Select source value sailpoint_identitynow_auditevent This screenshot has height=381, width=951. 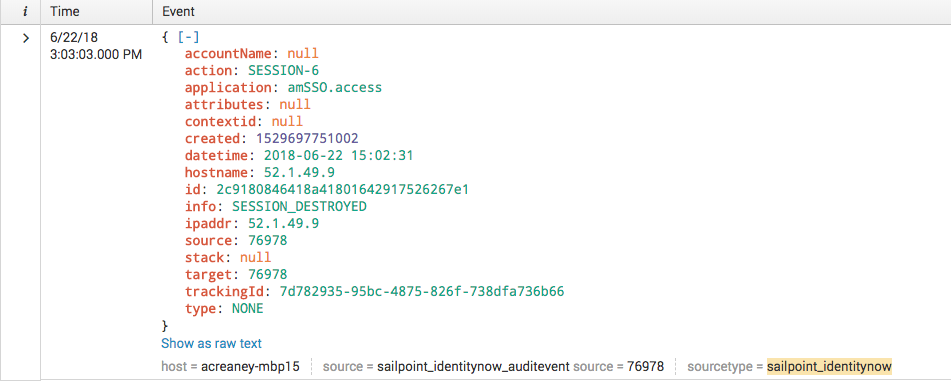click(473, 366)
